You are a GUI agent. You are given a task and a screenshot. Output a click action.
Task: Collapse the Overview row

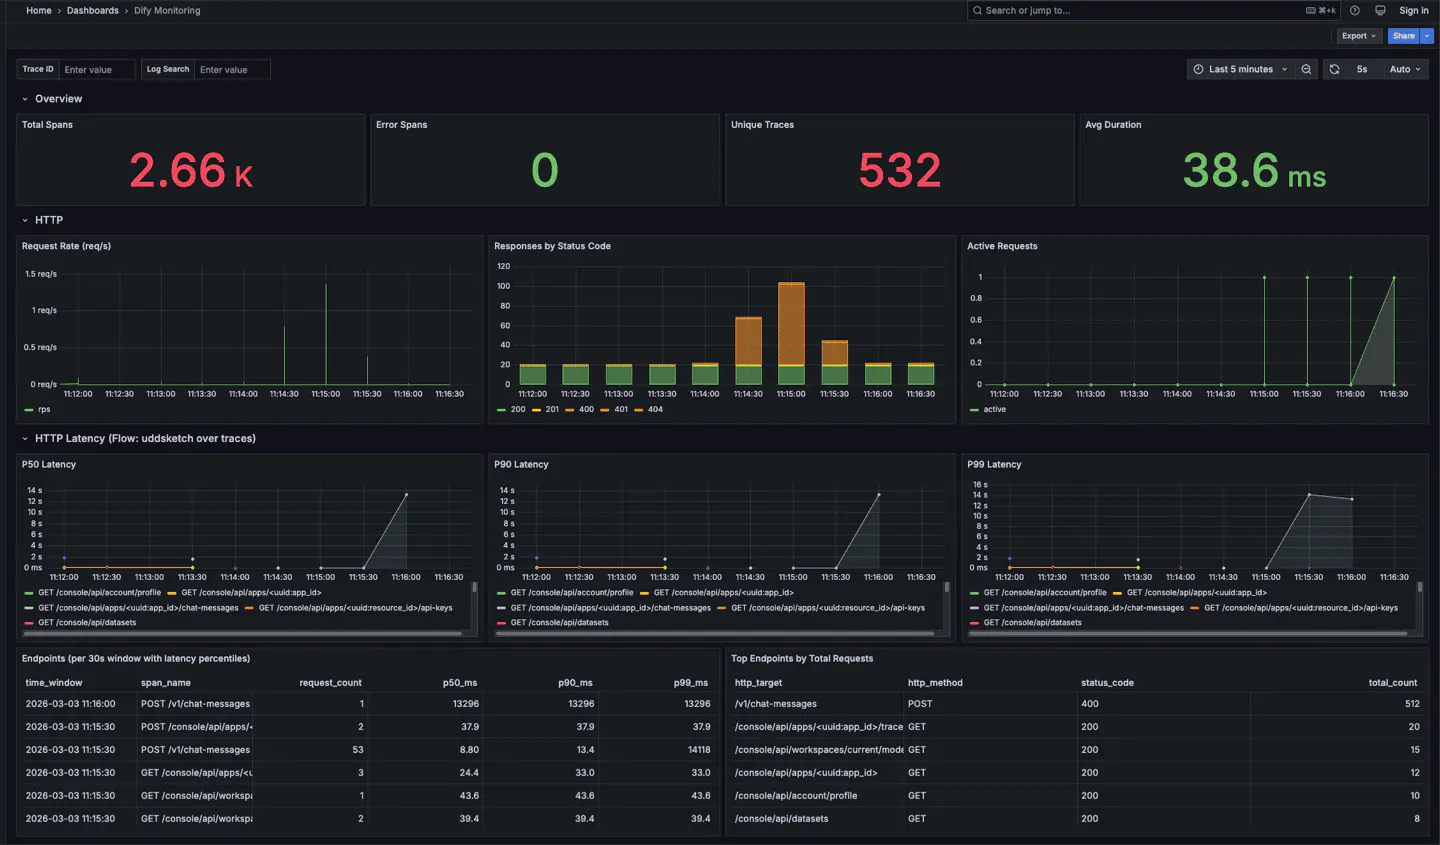[x=25, y=99]
